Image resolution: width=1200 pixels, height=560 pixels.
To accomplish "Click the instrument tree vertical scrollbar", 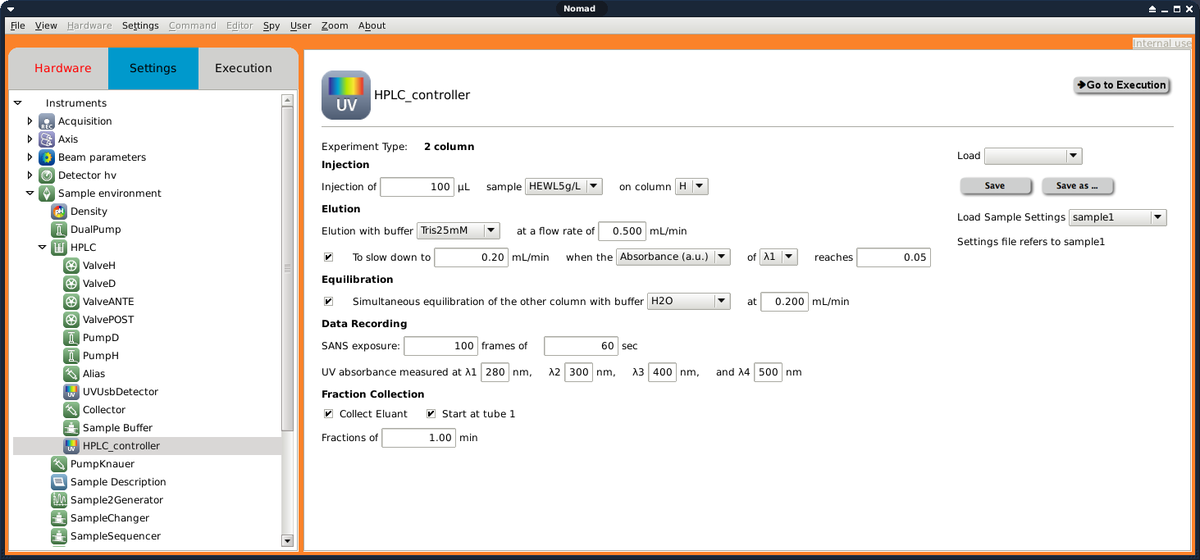I will [x=288, y=270].
